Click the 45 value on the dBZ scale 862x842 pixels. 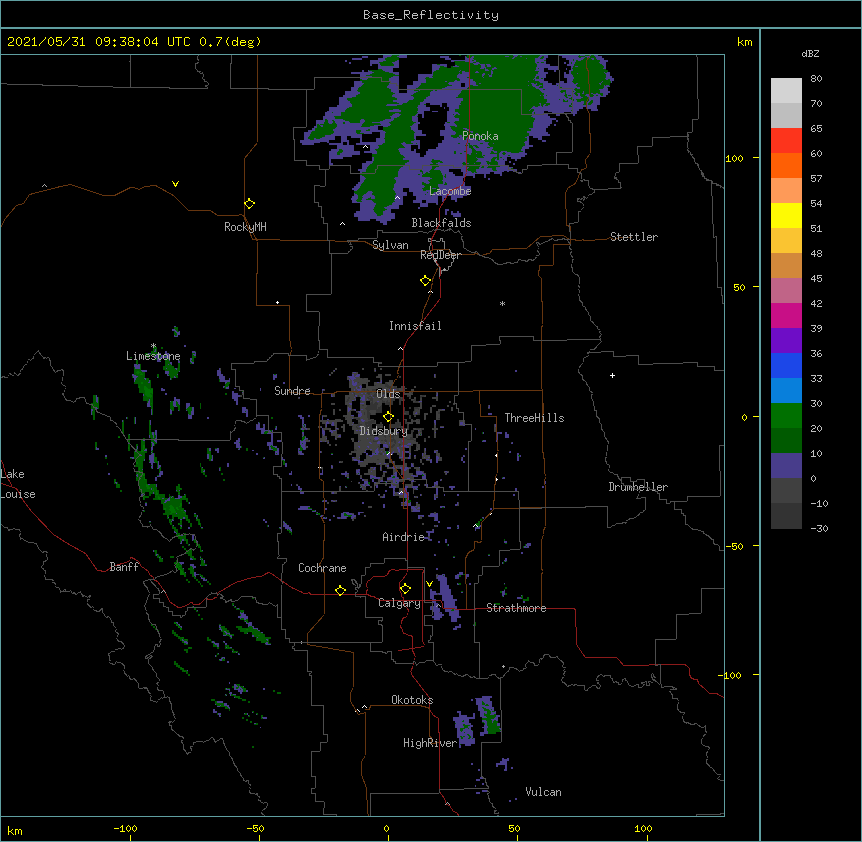pos(816,278)
